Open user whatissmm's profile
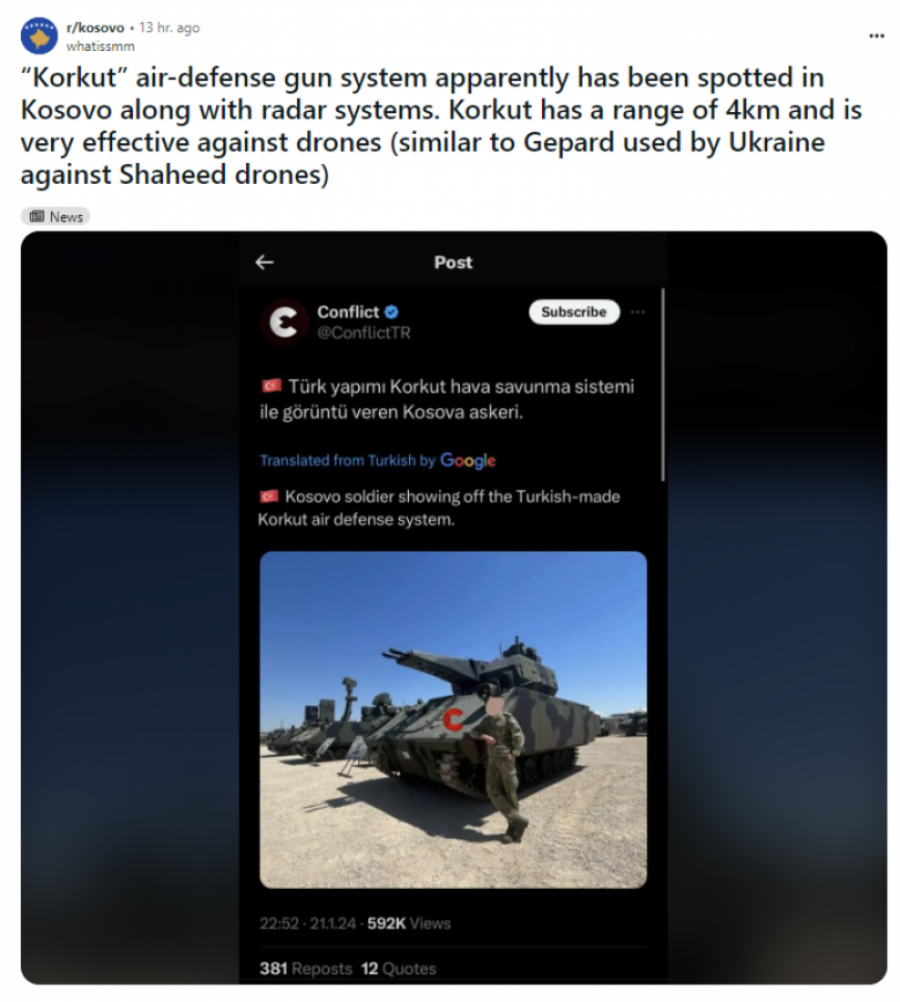 pyautogui.click(x=100, y=46)
